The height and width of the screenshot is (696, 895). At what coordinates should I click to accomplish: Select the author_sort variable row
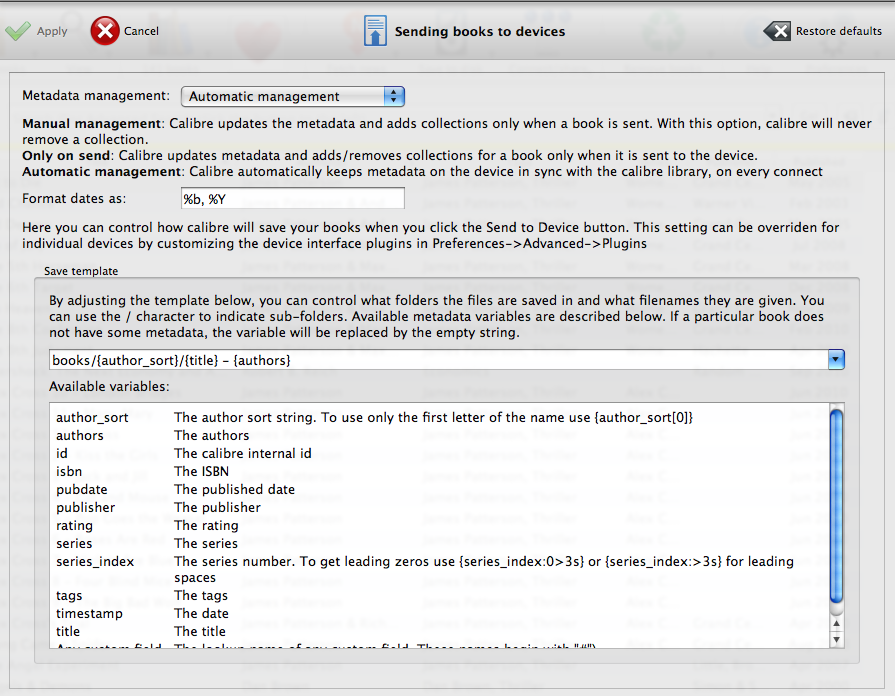click(x=374, y=417)
